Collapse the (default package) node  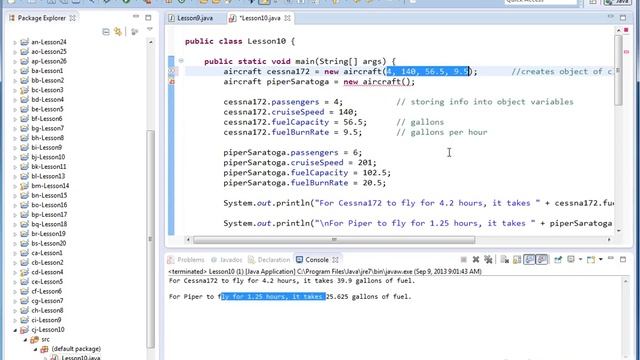[36, 349]
